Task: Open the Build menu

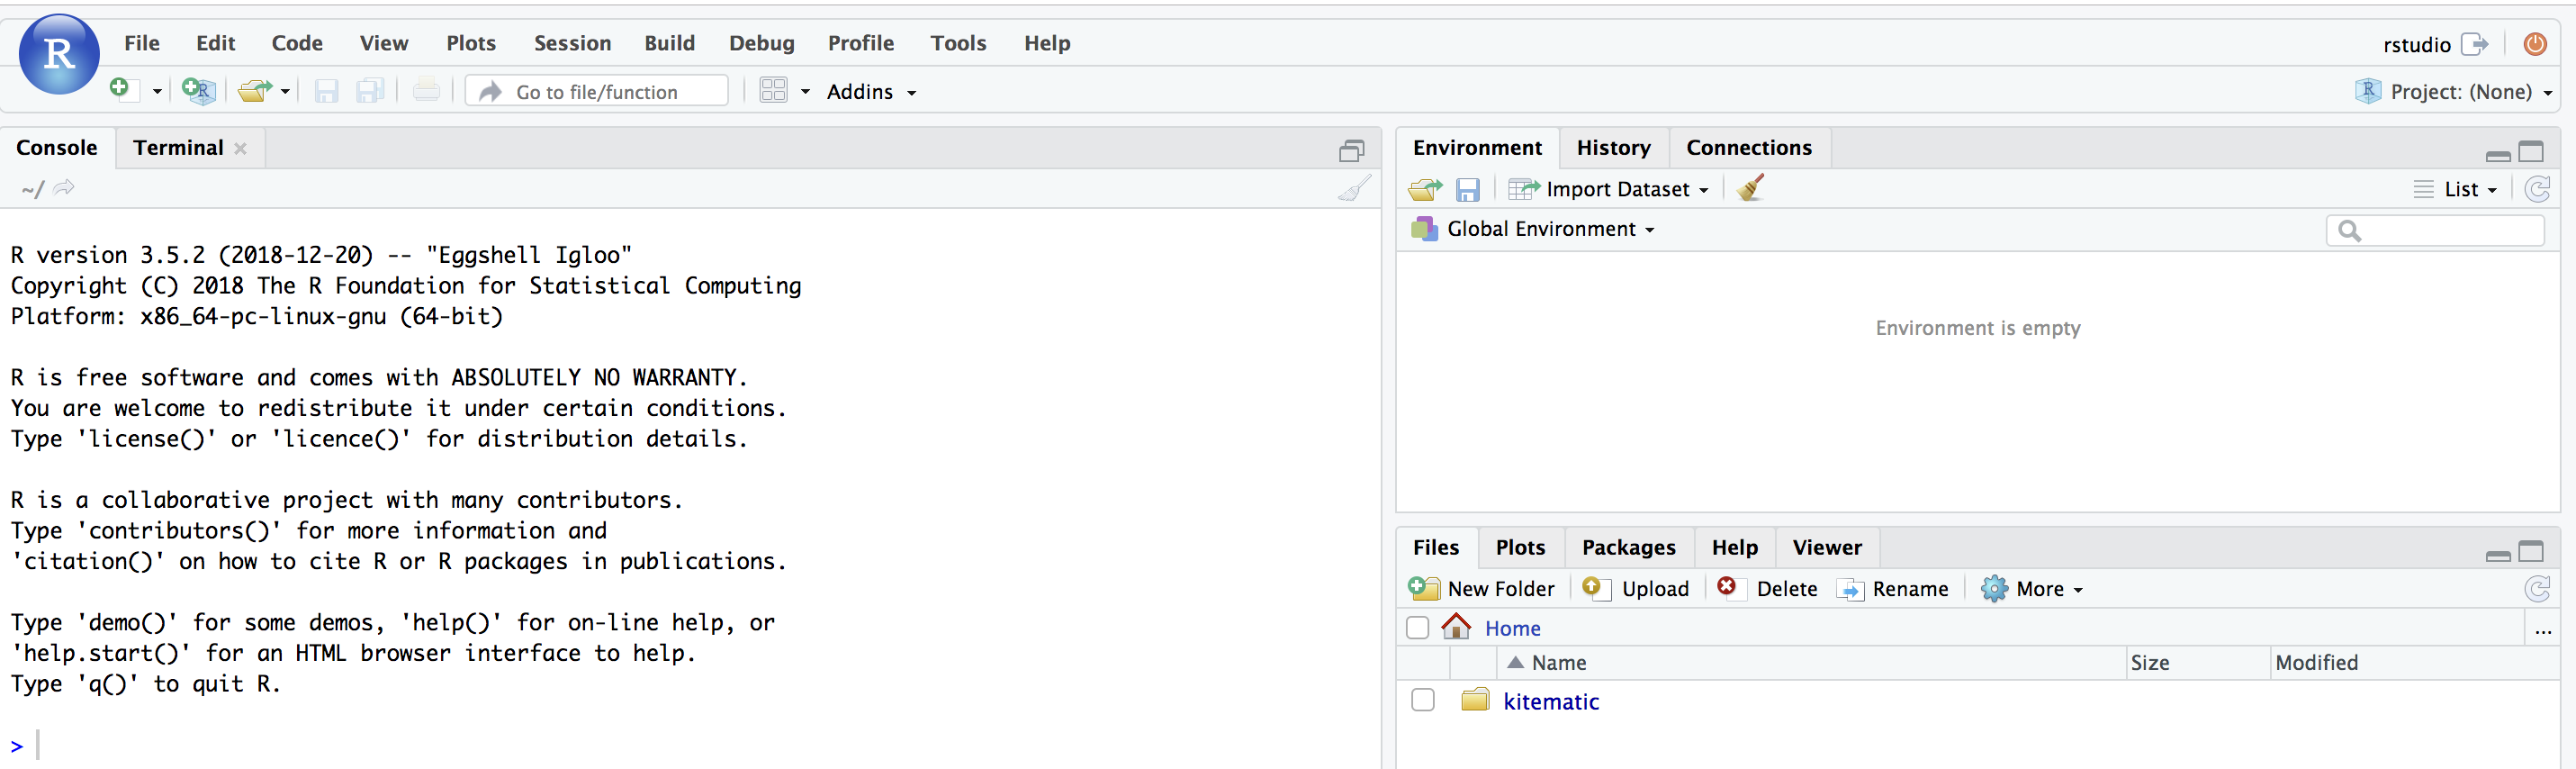Action: click(x=669, y=43)
